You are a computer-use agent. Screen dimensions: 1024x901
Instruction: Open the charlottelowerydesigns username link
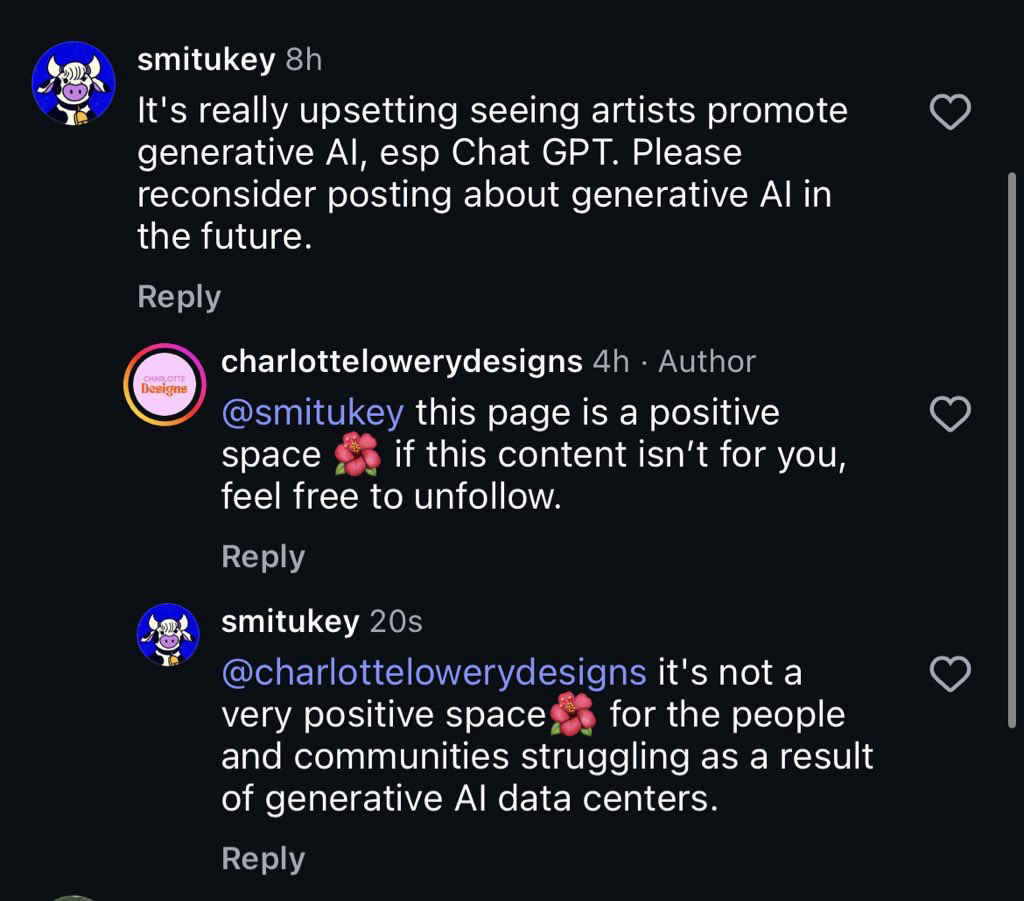pos(401,361)
